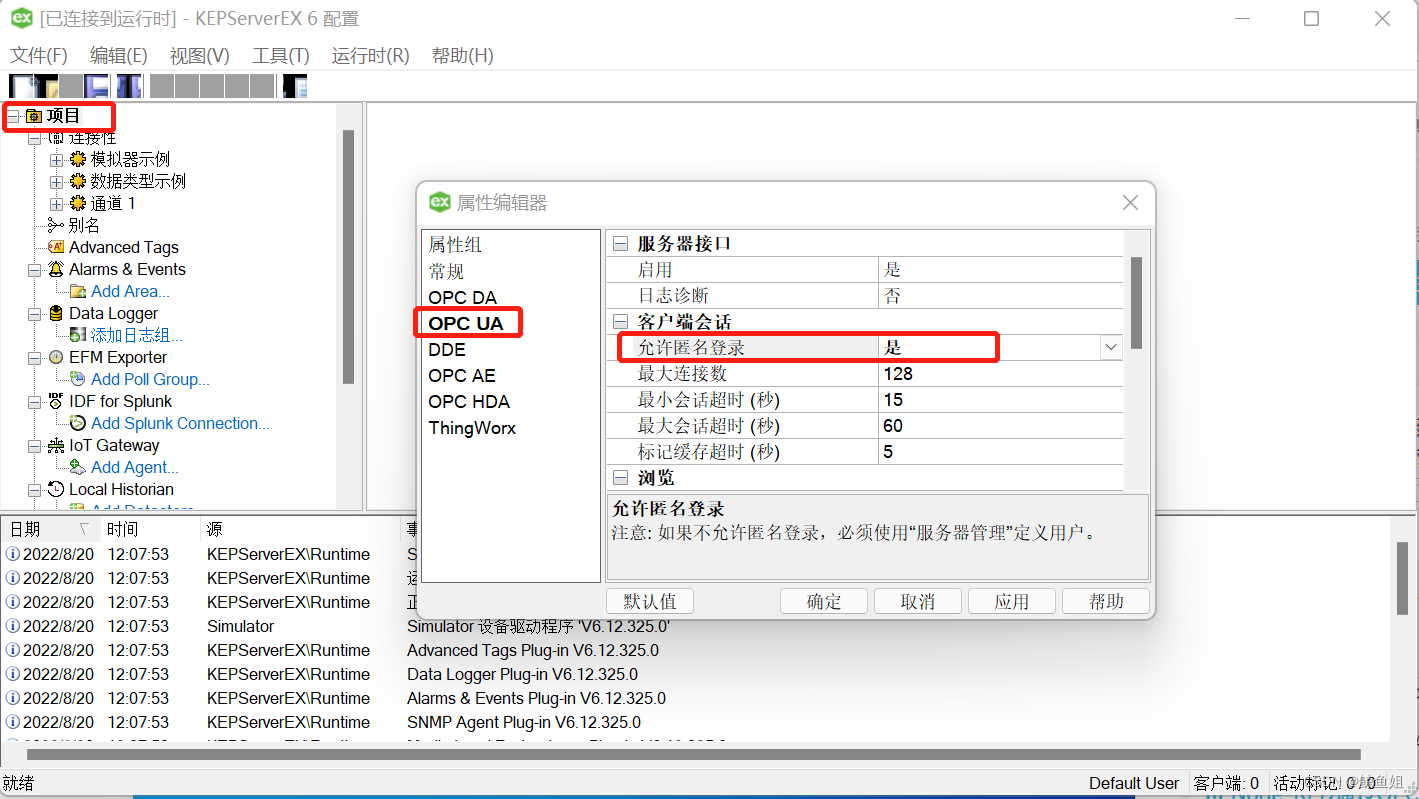Open the 帮助(H) menu
Image resolution: width=1419 pixels, height=799 pixels.
point(463,56)
